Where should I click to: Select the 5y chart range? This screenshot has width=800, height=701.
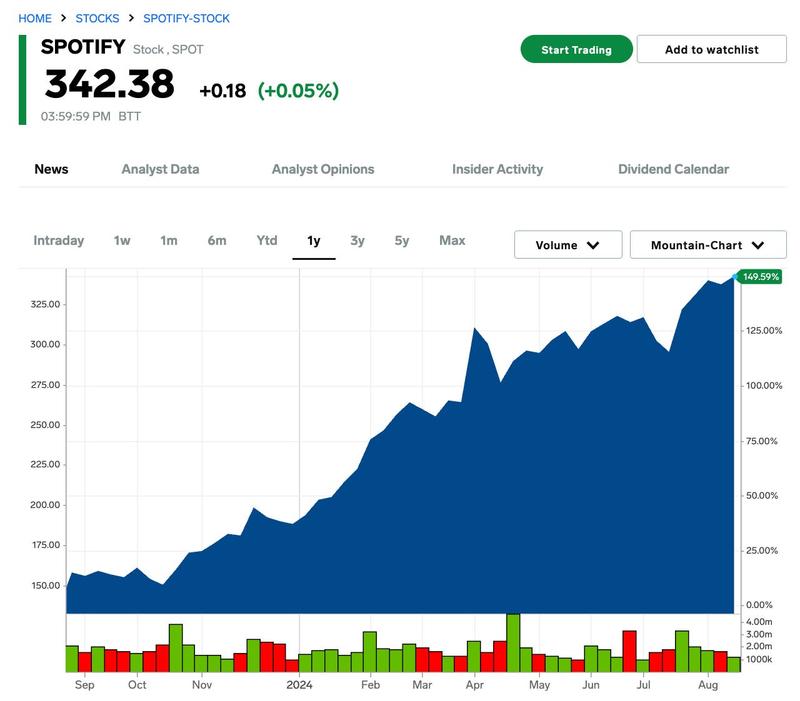[402, 240]
